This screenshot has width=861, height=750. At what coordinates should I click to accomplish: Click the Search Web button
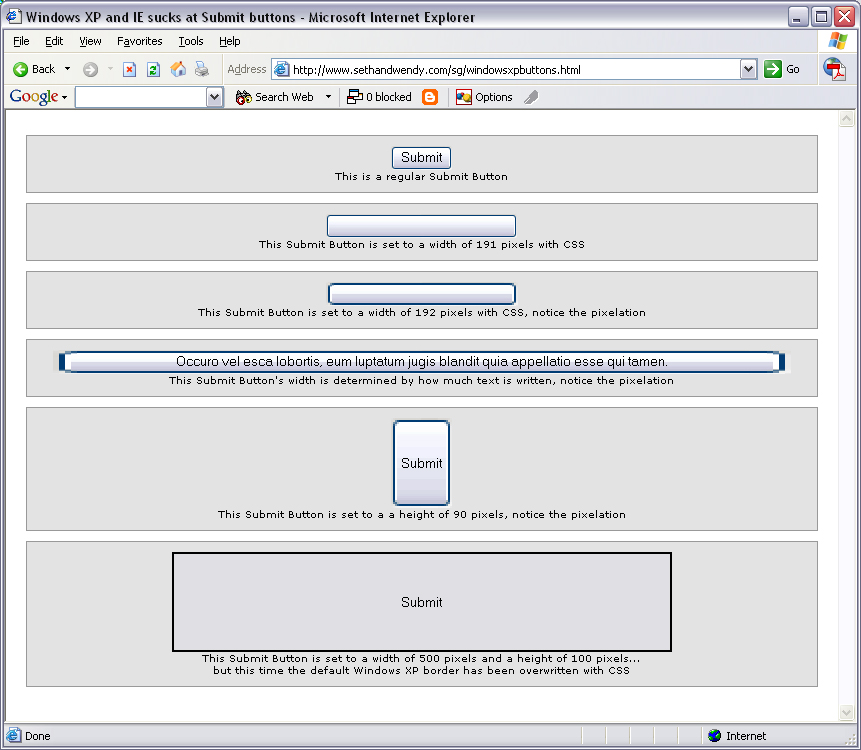pos(275,97)
